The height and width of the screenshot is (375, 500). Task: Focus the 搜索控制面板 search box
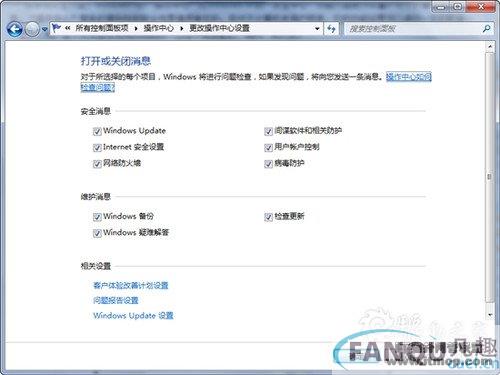point(413,29)
